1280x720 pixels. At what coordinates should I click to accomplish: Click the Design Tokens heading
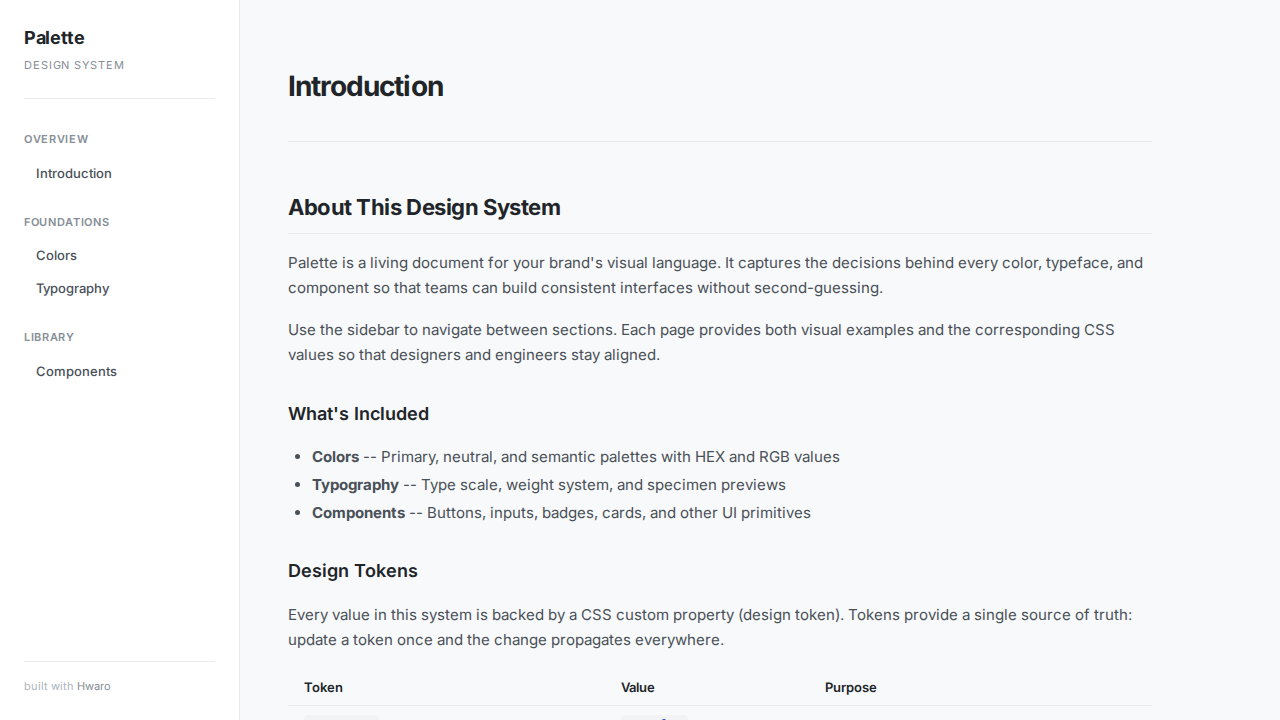click(353, 571)
